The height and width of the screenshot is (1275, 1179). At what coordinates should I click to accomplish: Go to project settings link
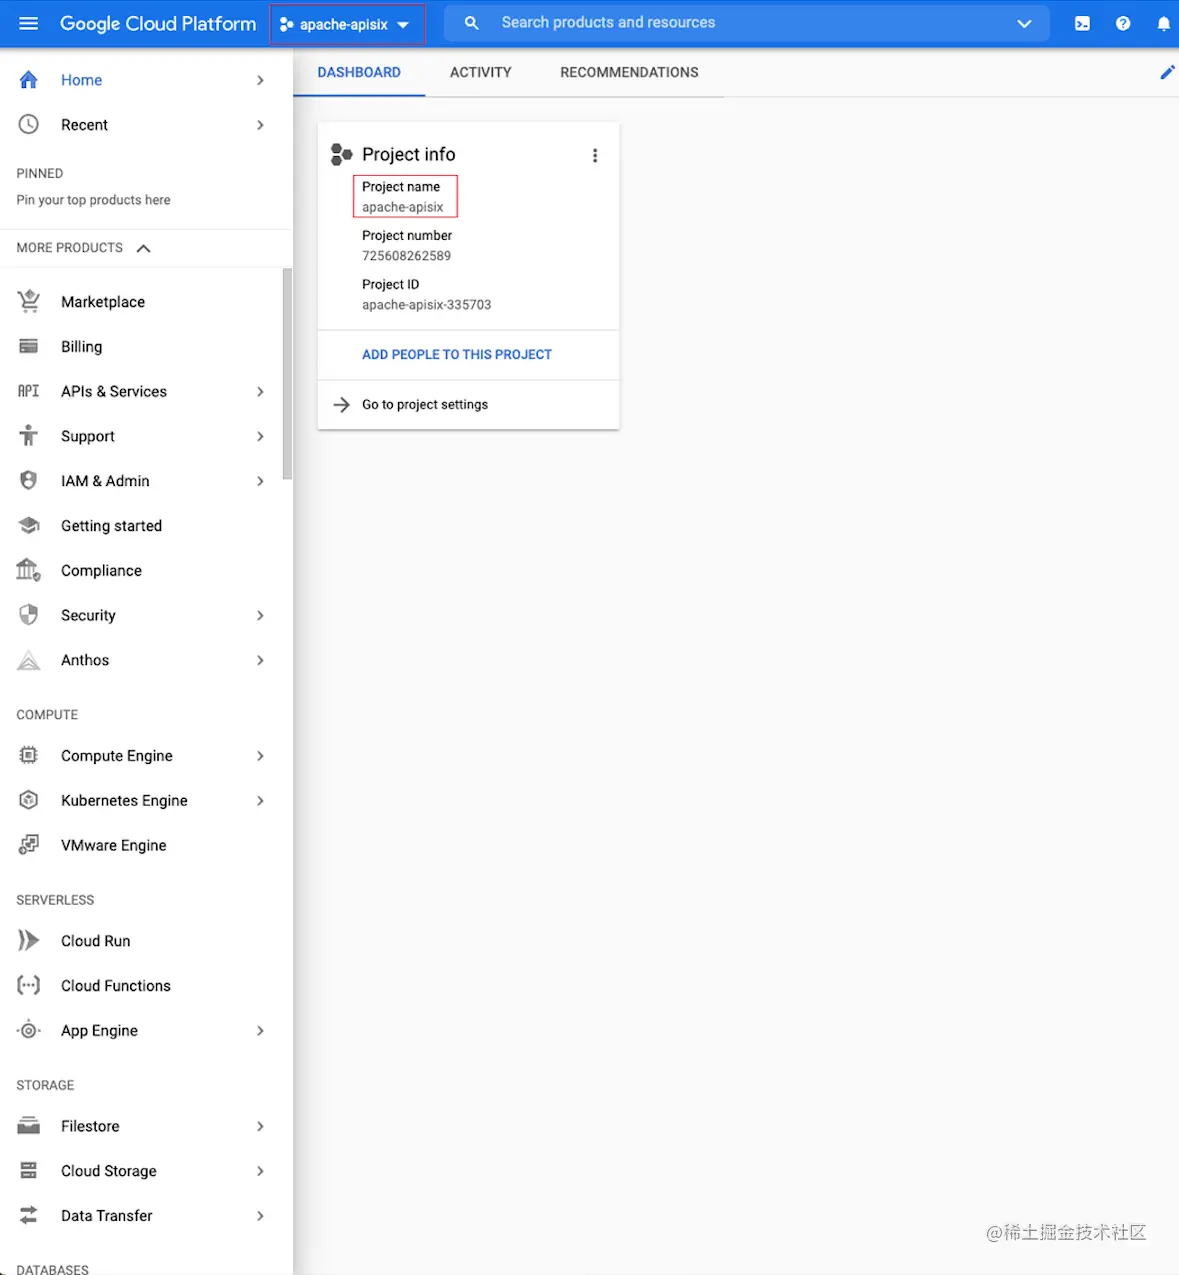click(x=425, y=405)
